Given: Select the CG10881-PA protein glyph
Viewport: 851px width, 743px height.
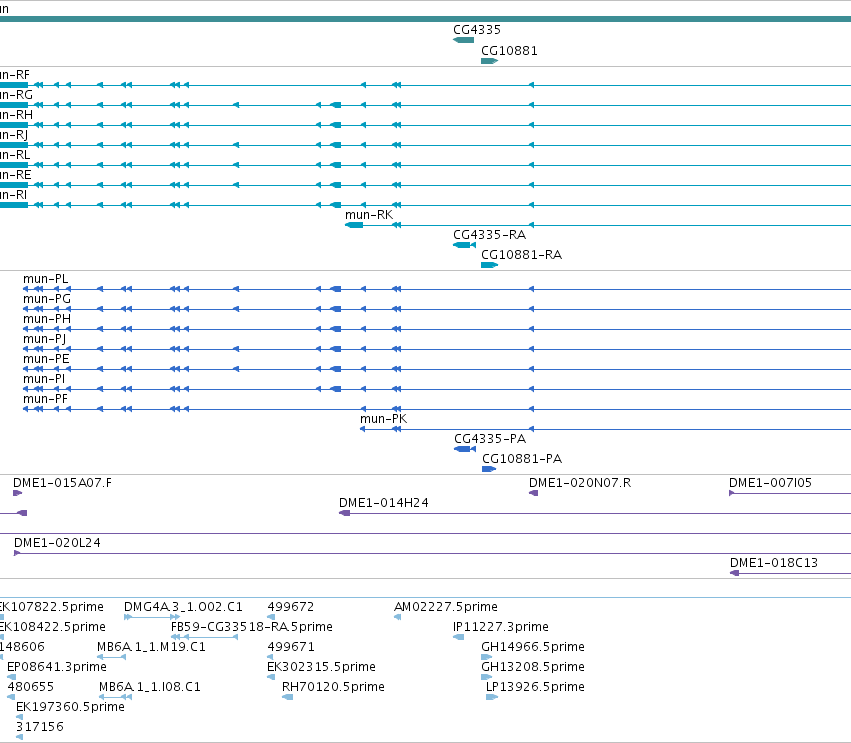Looking at the screenshot, I should tap(489, 469).
